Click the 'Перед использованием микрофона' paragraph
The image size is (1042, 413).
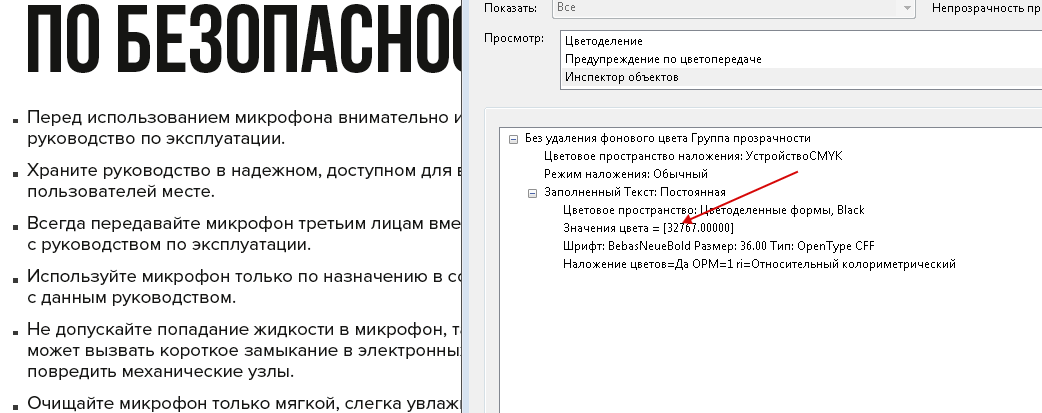(244, 128)
